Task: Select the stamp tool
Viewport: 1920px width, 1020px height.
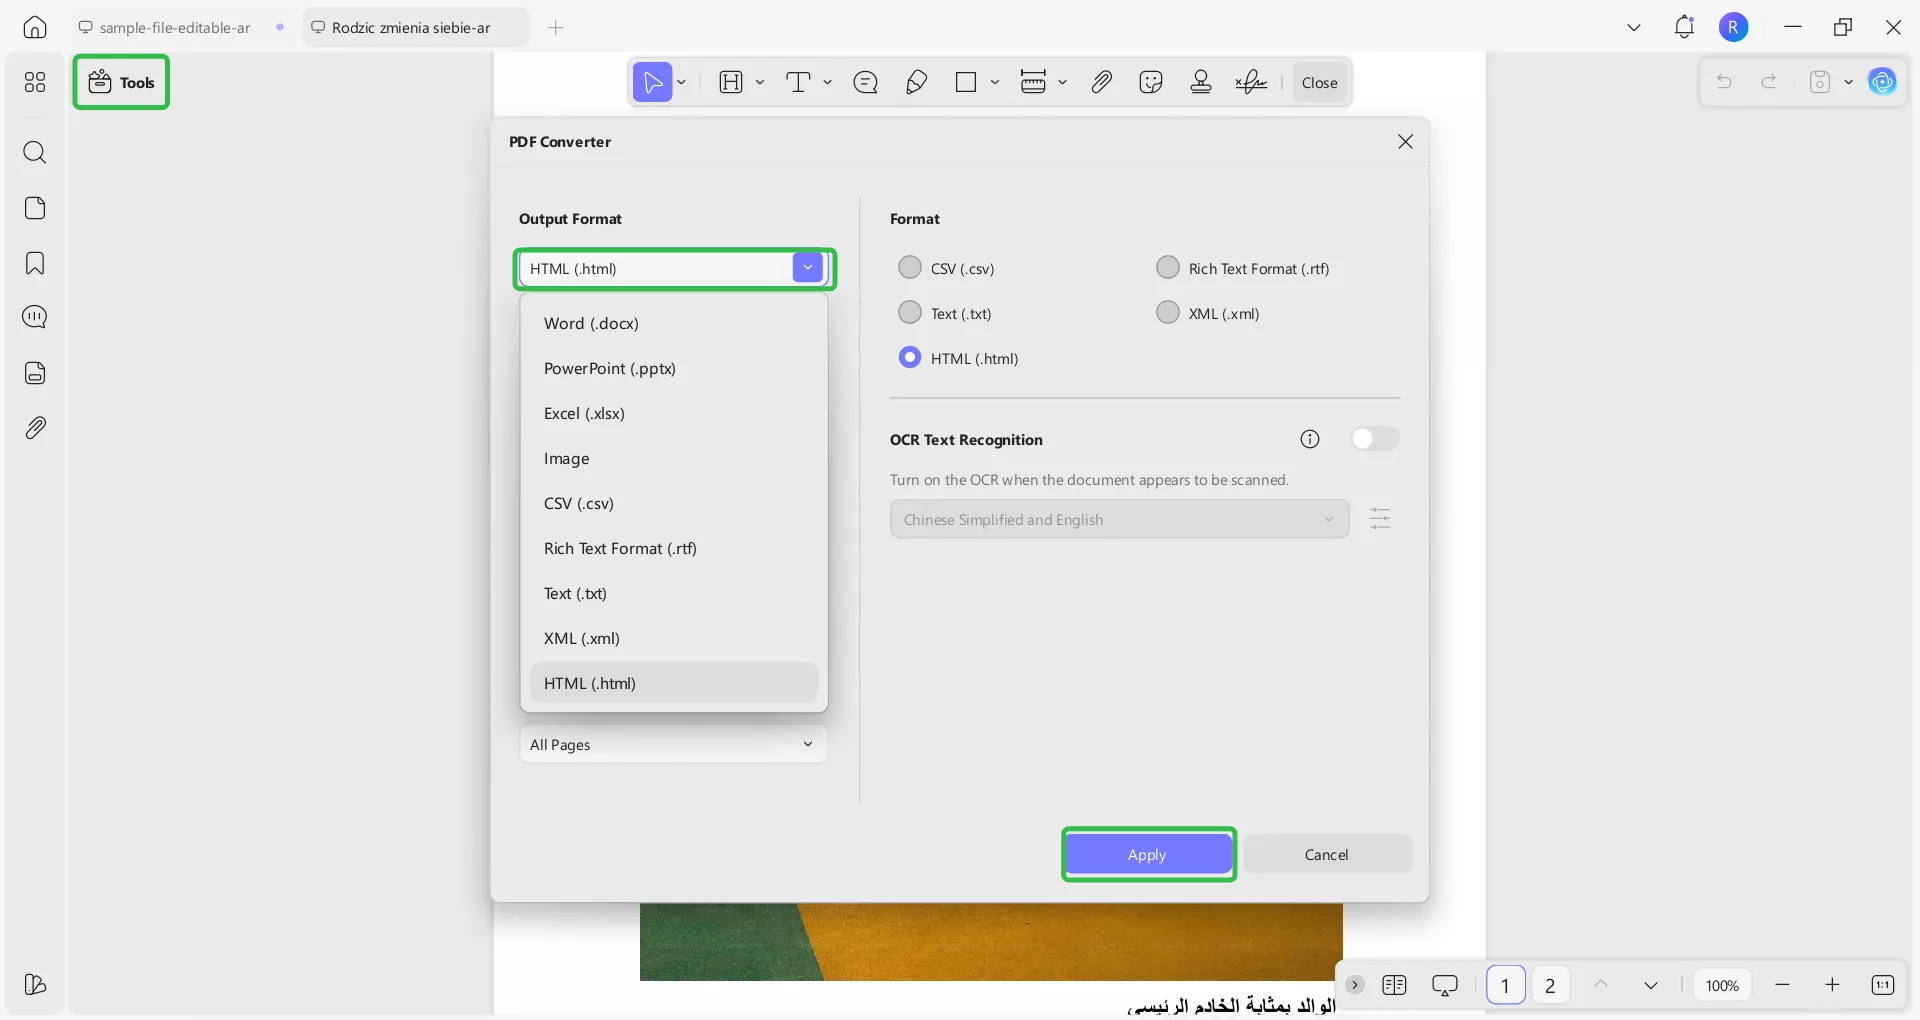Action: (1201, 82)
